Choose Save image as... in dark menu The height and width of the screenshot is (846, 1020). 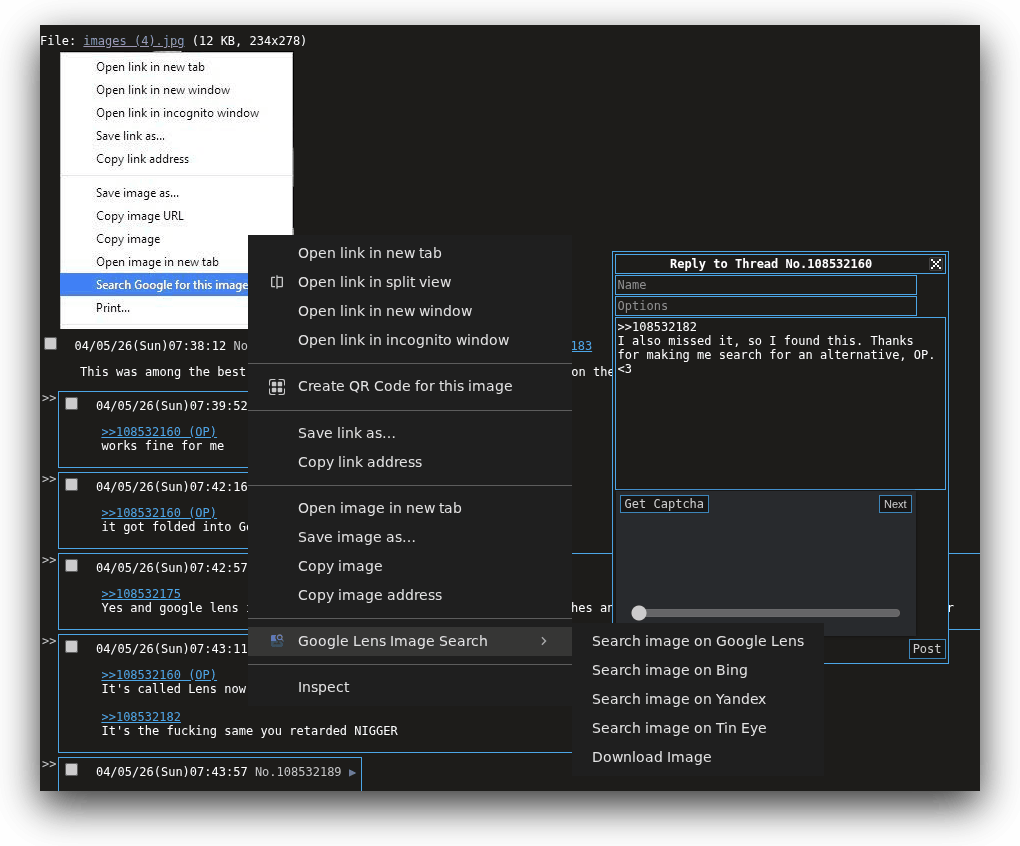[x=410, y=537]
